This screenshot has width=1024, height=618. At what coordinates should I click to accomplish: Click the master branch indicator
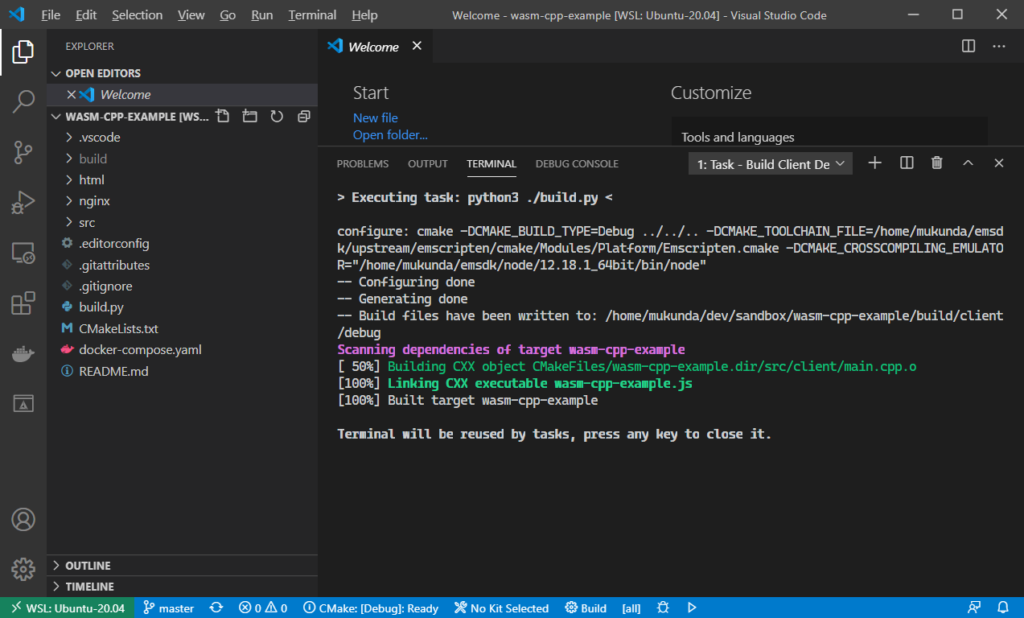pyautogui.click(x=168, y=608)
